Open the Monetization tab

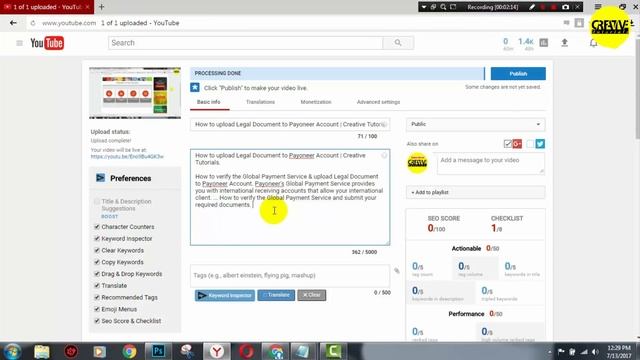click(x=316, y=102)
